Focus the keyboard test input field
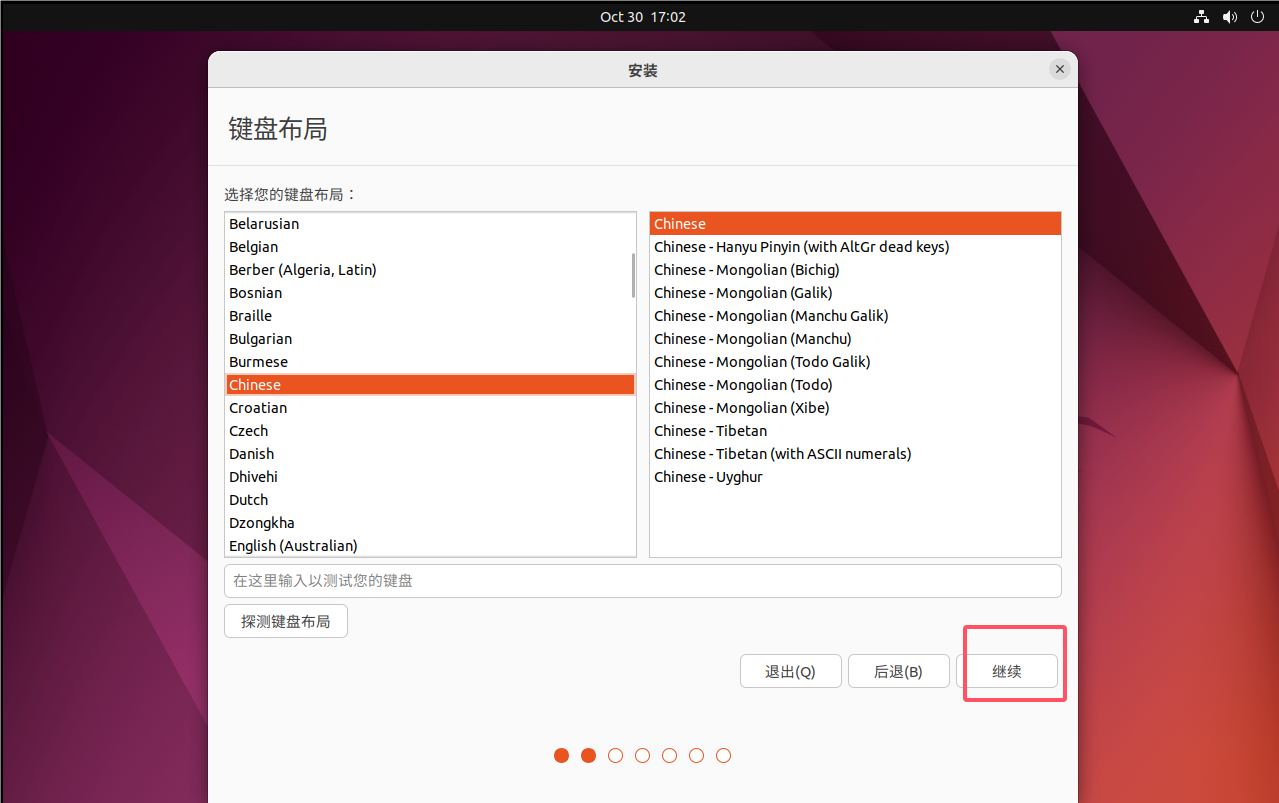Viewport: 1279px width, 803px height. [x=642, y=581]
